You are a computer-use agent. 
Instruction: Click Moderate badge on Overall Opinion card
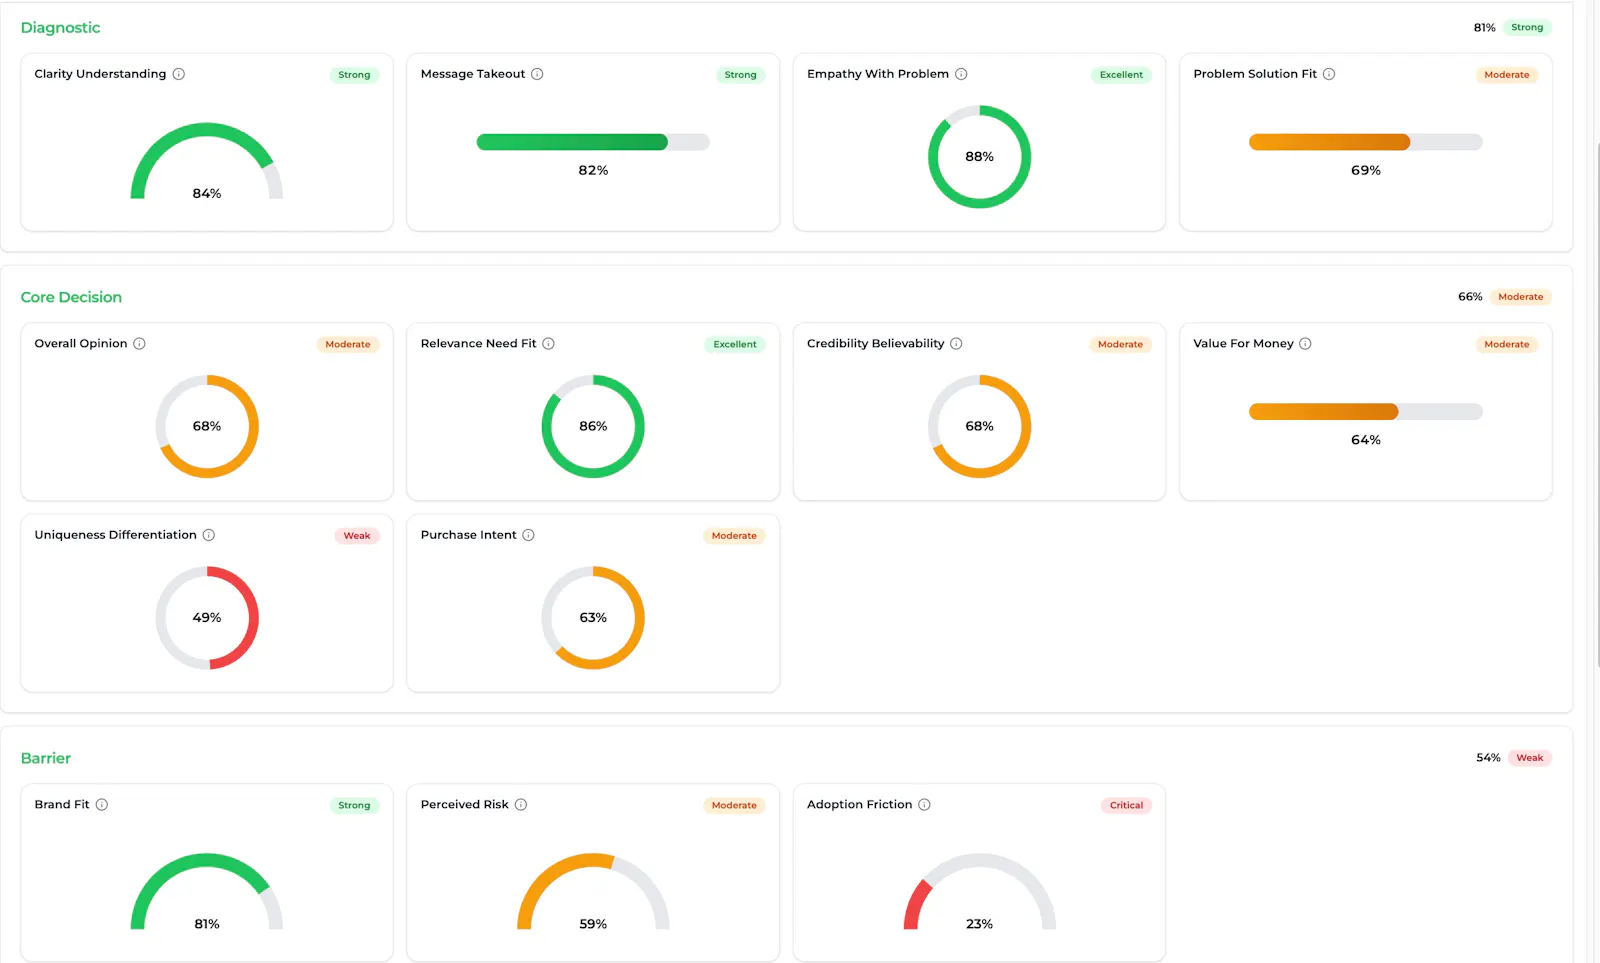tap(348, 345)
